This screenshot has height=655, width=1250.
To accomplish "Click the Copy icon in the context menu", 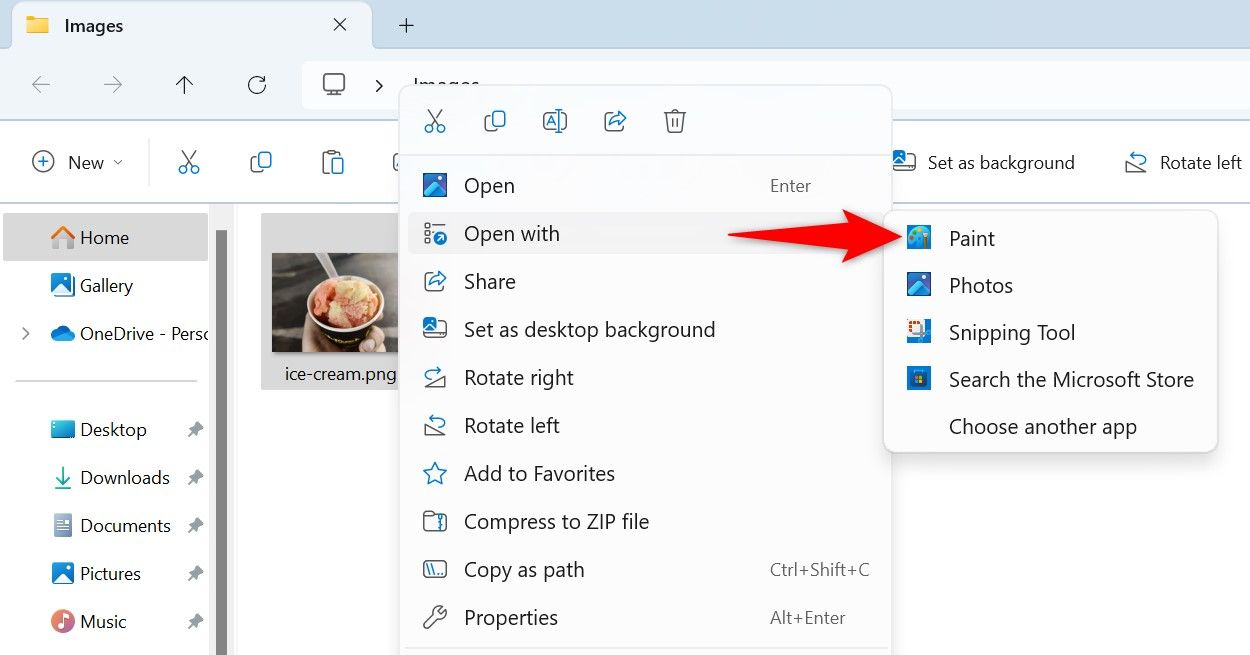I will [x=494, y=122].
